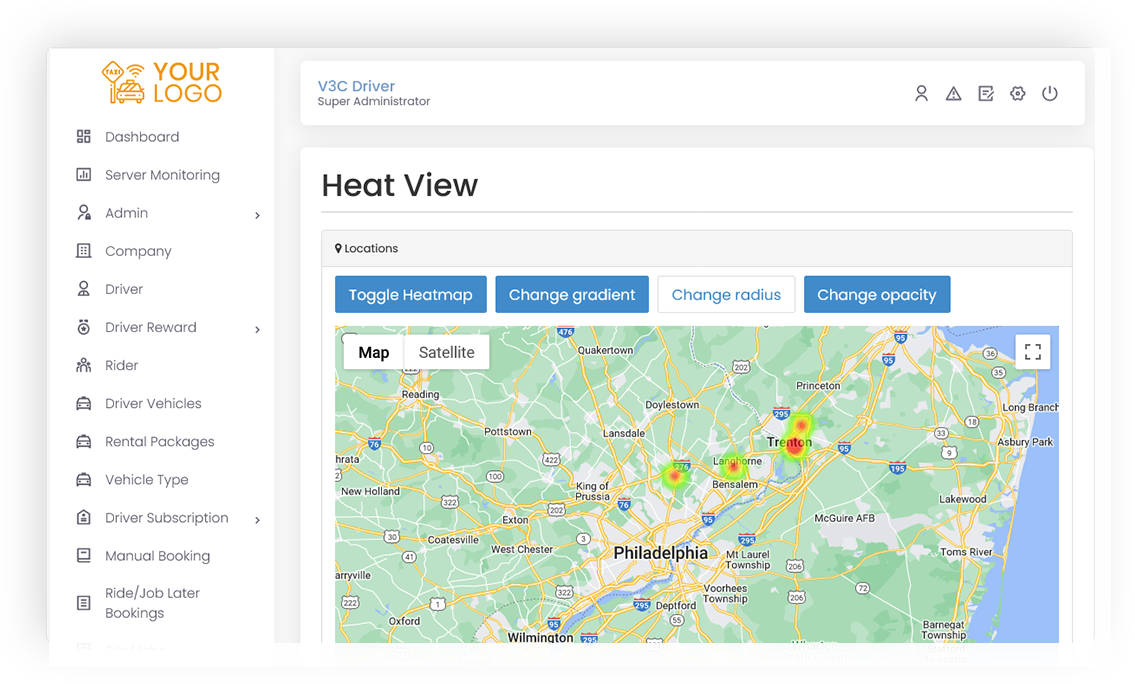Open the Company menu item
The image size is (1135, 684).
click(138, 251)
